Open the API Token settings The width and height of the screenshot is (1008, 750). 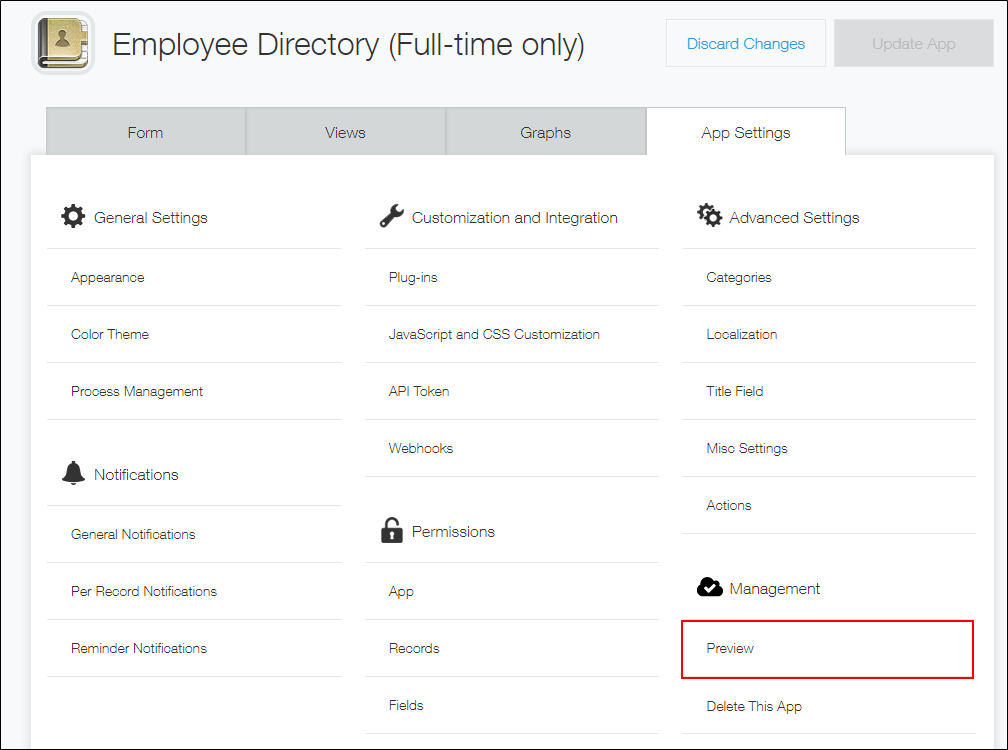click(x=419, y=391)
